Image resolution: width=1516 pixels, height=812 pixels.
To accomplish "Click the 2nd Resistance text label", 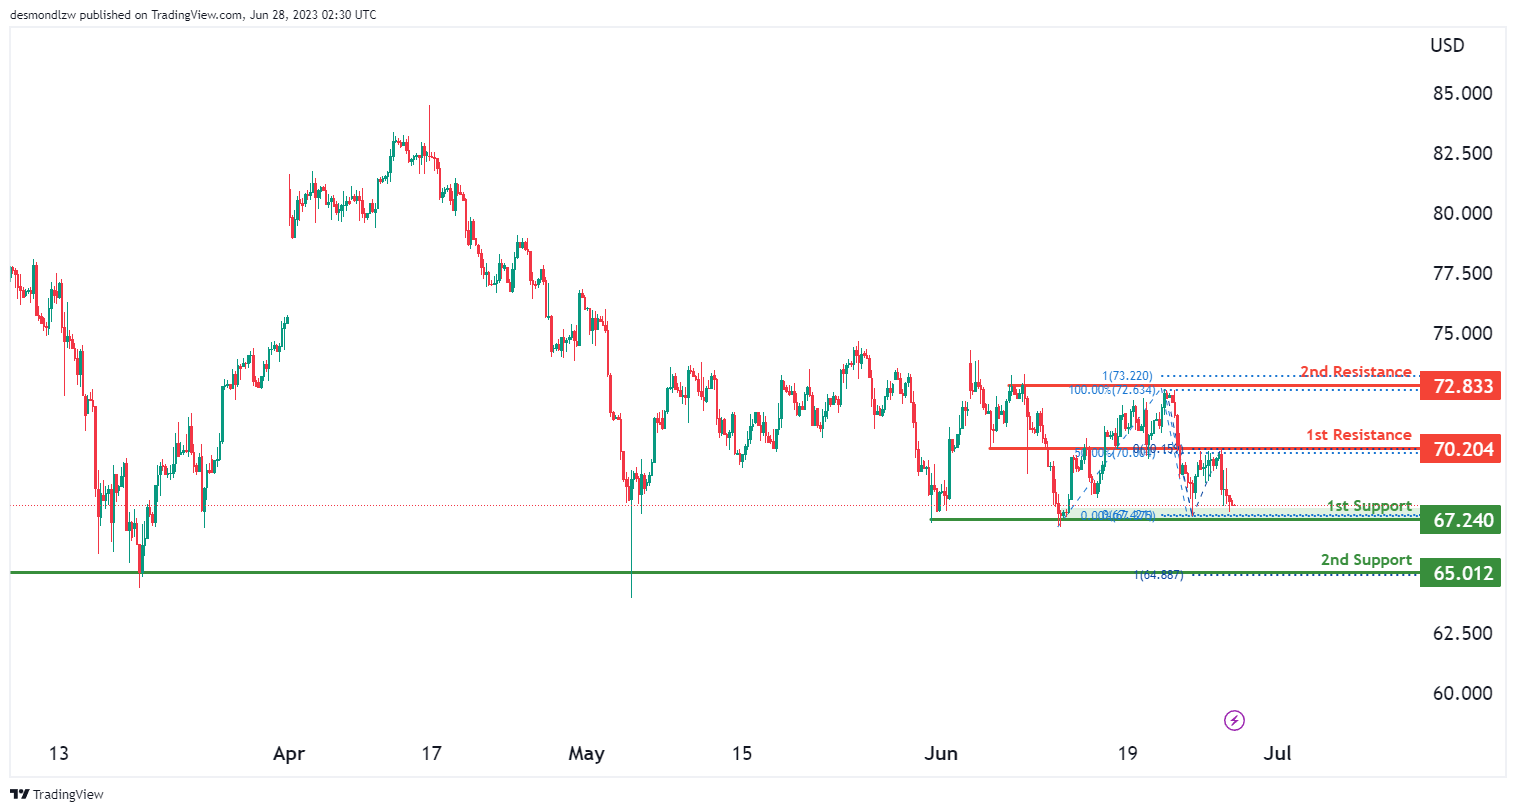I will coord(1356,372).
